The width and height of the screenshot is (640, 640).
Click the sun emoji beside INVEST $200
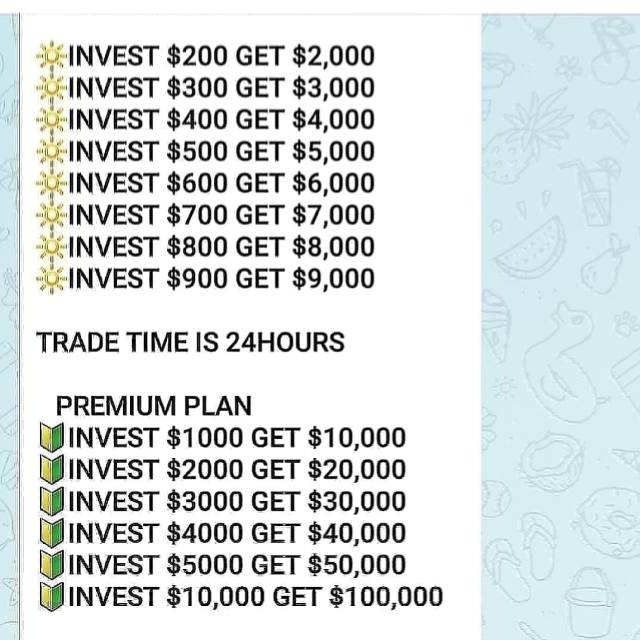[50, 56]
